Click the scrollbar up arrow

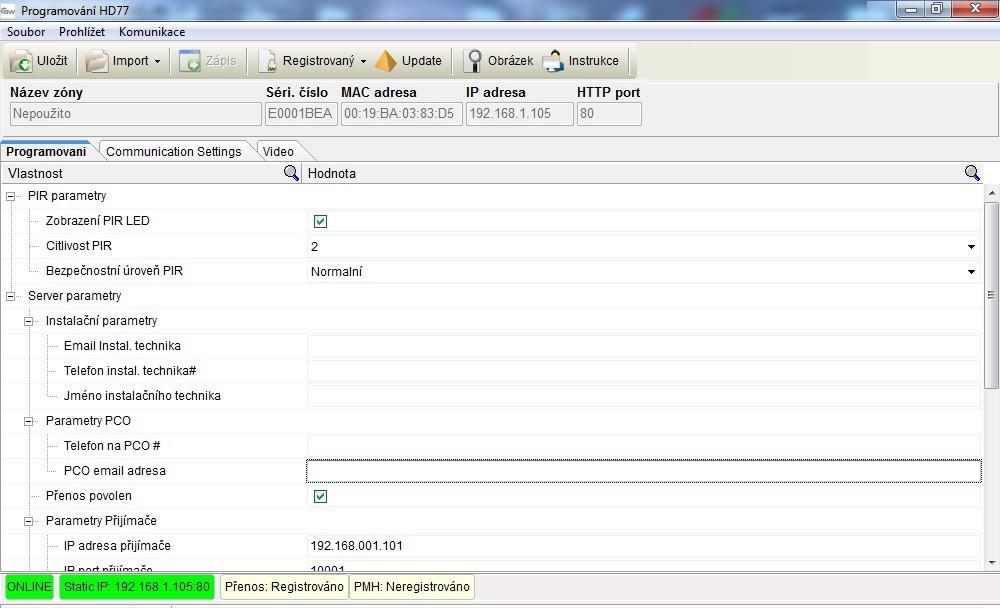[991, 192]
